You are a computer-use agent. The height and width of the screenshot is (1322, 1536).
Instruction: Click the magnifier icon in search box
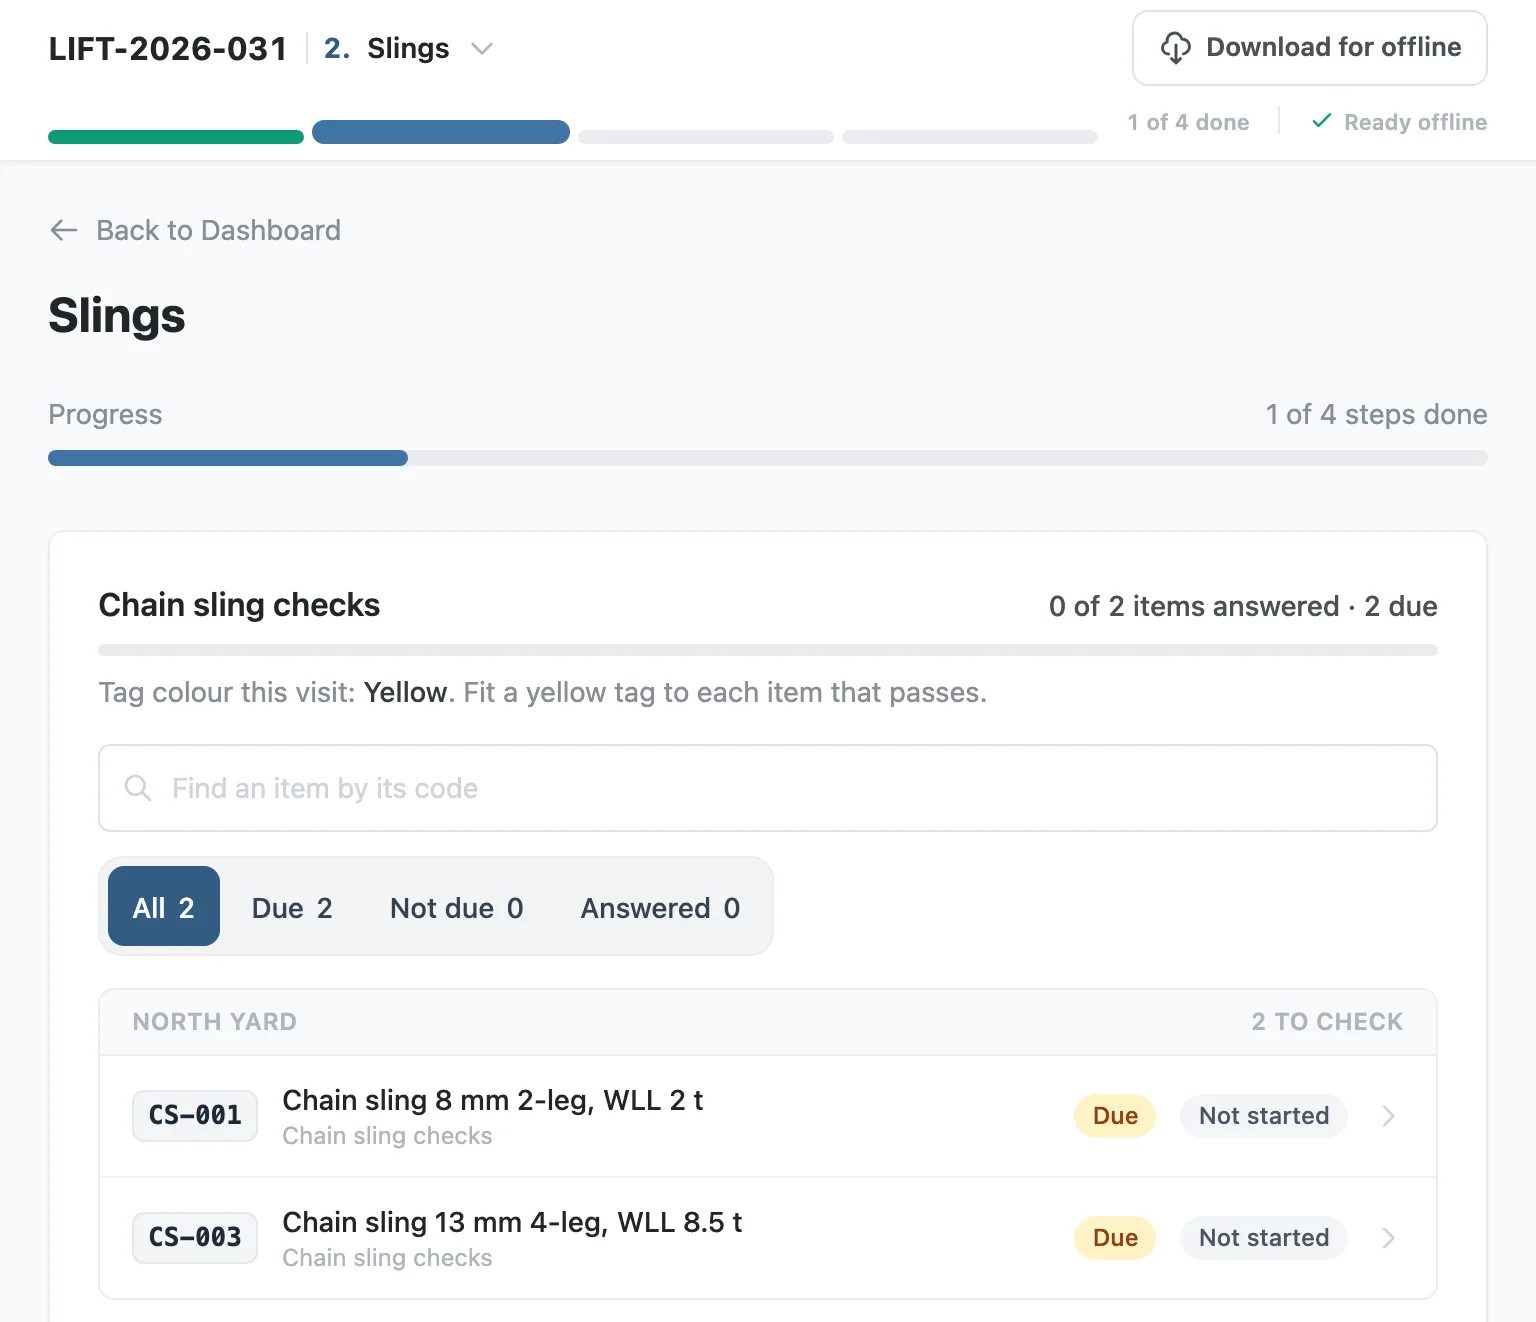click(138, 788)
